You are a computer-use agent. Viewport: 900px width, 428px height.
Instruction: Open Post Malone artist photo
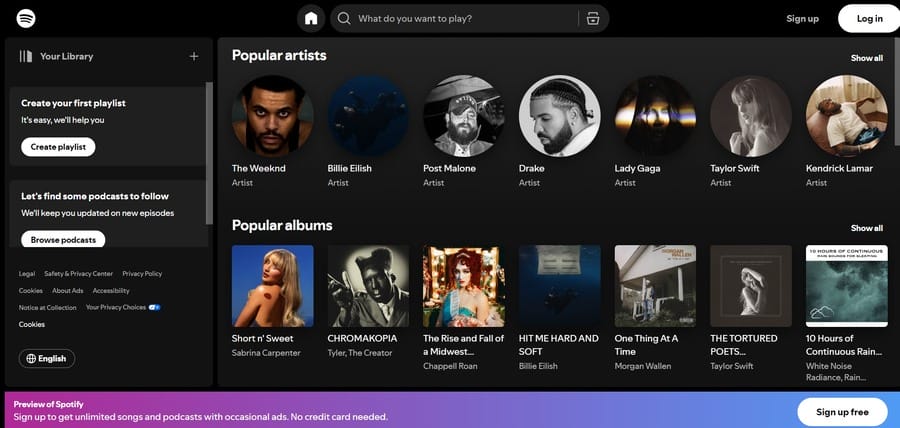pyautogui.click(x=464, y=116)
